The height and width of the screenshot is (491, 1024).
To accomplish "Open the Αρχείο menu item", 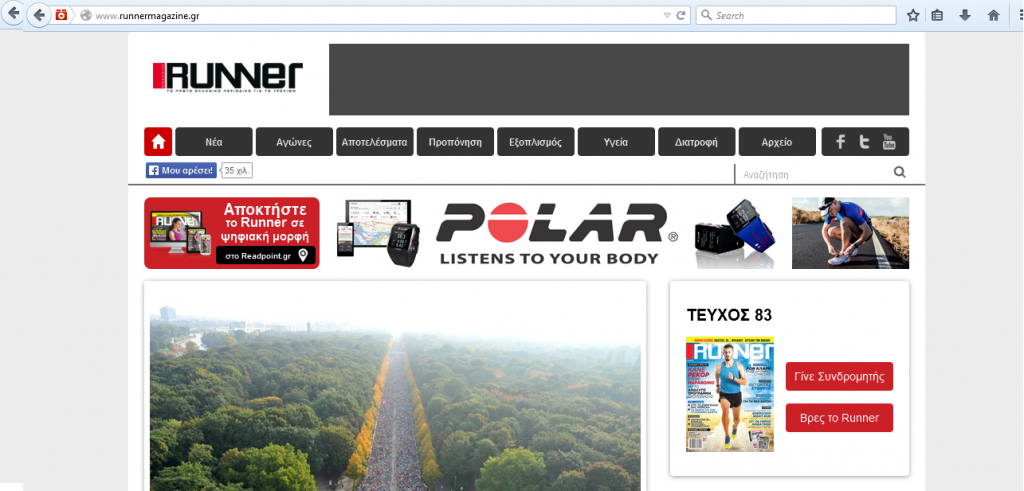I will (x=777, y=142).
